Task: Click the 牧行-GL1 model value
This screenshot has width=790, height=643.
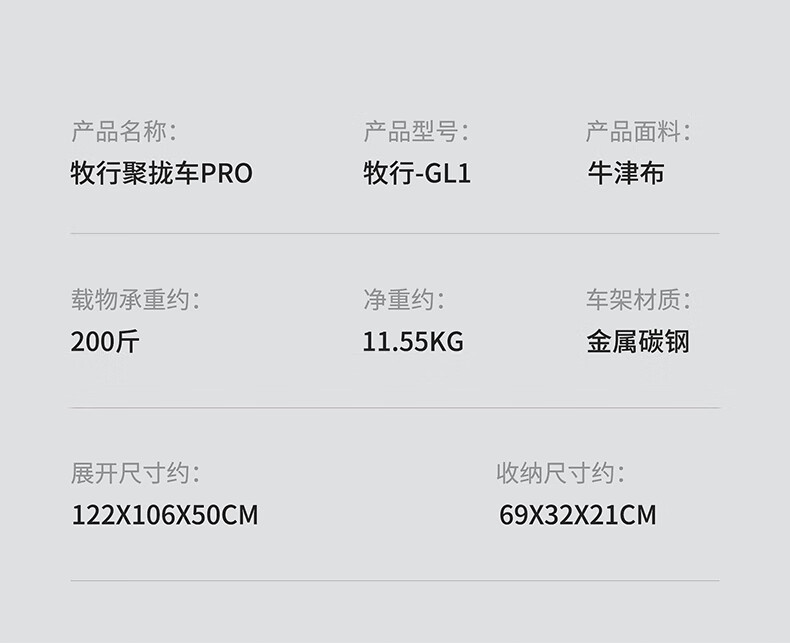Action: (x=417, y=174)
